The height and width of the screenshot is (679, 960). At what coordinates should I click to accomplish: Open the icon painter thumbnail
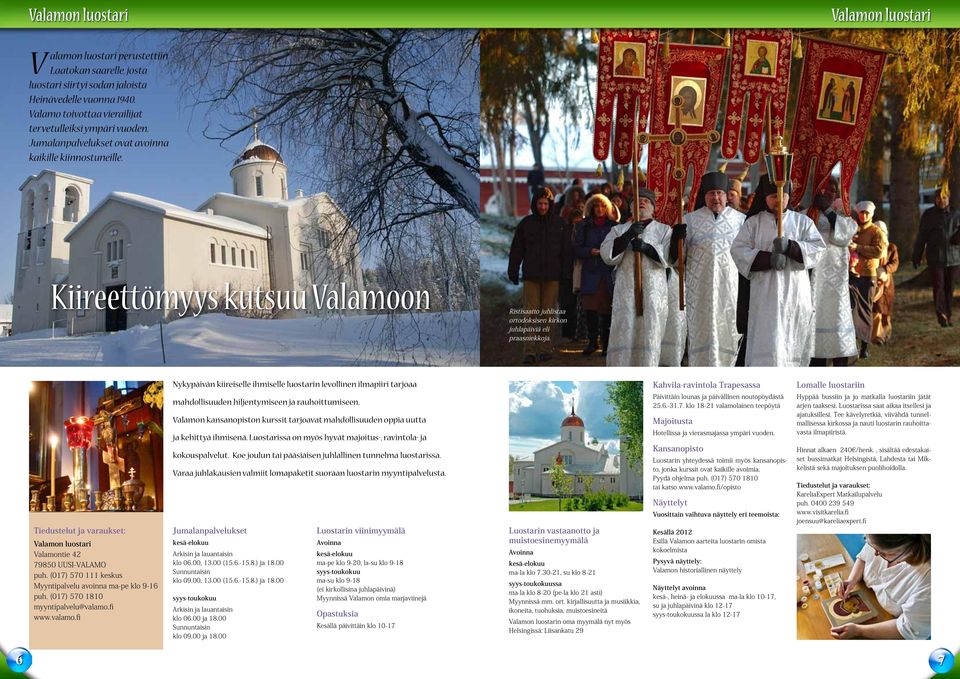coord(863,587)
